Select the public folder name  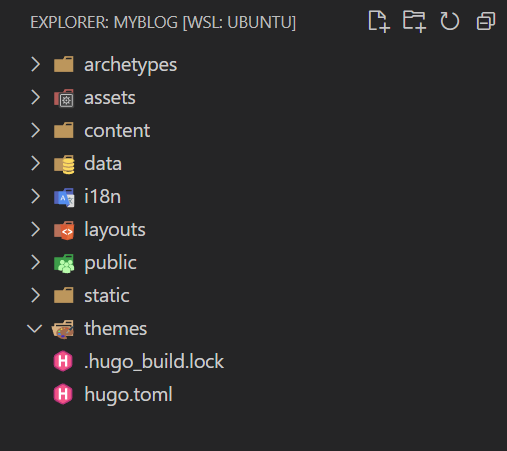110,263
